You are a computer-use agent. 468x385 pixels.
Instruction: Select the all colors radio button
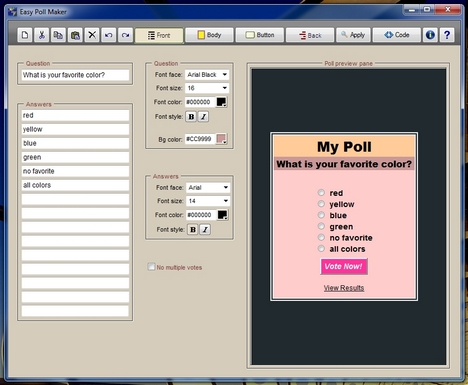[x=321, y=248]
